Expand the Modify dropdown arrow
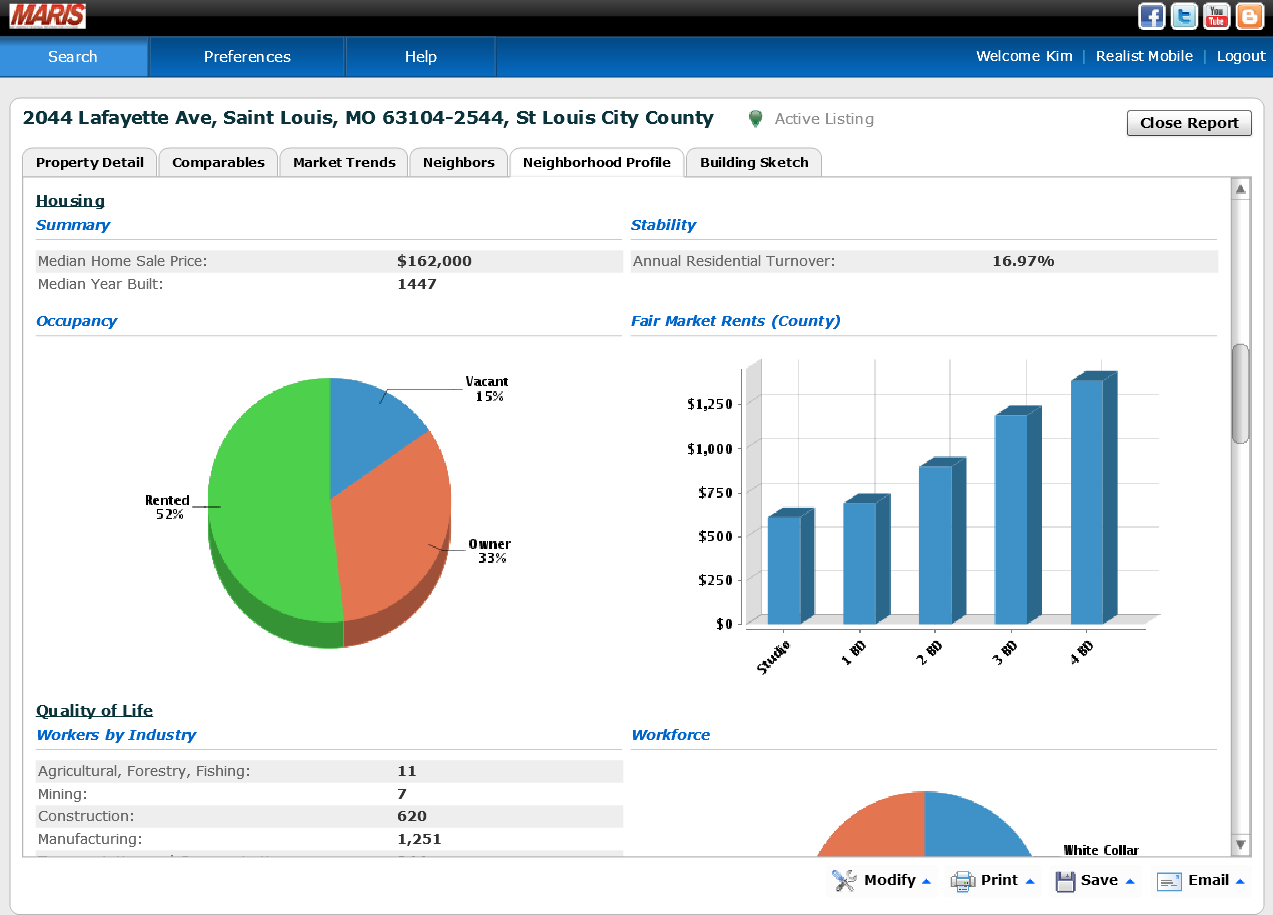Viewport: 1273px width, 915px height. (x=926, y=881)
